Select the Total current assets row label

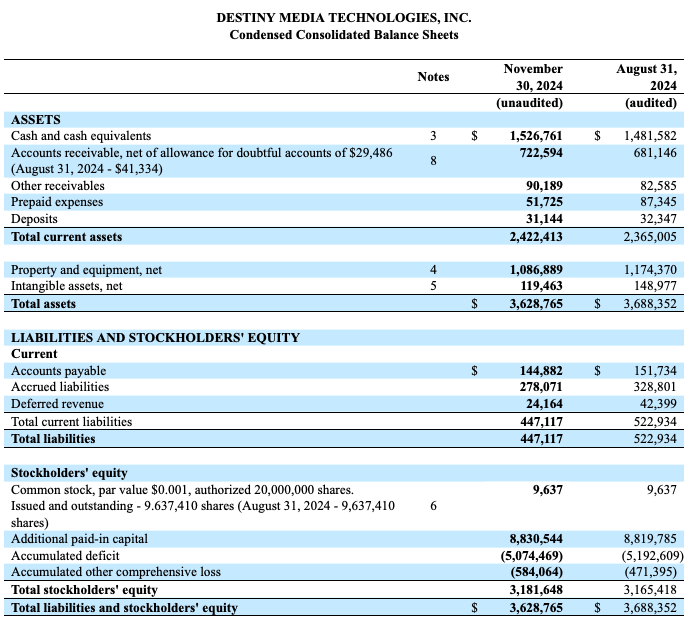point(66,237)
